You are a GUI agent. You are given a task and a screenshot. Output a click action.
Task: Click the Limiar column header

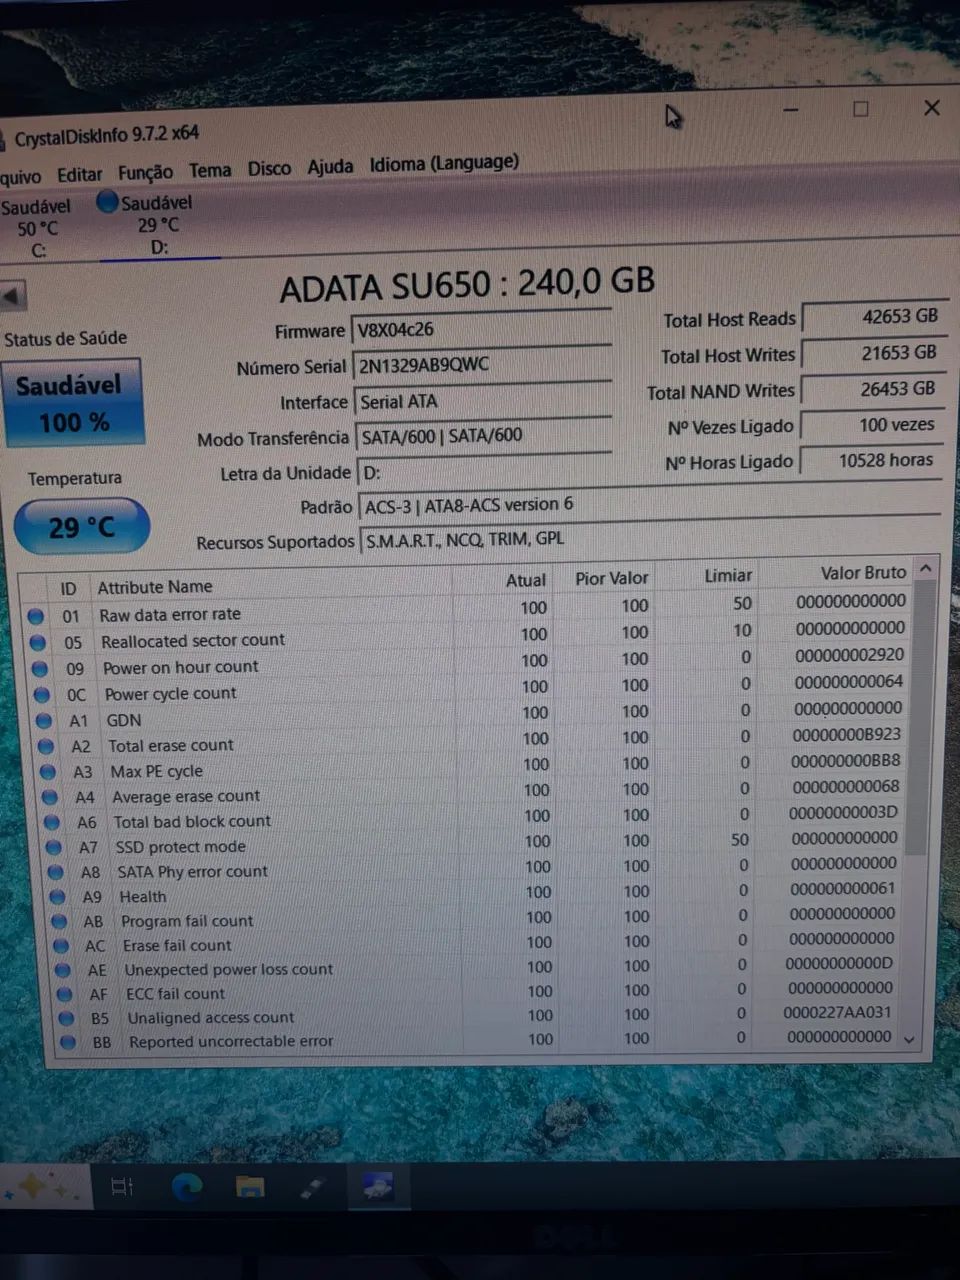coord(728,575)
